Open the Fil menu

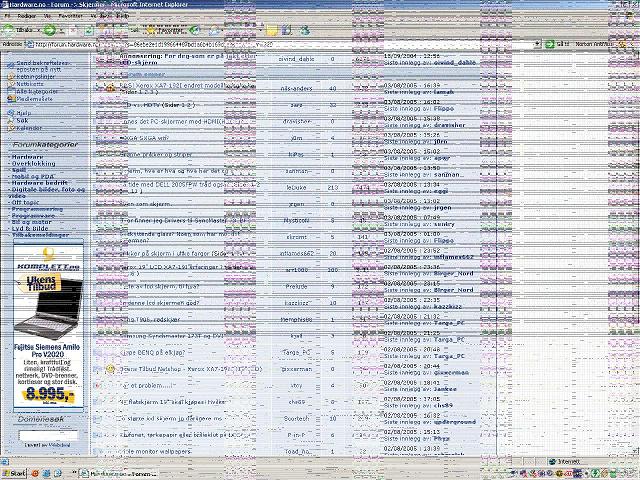coord(7,16)
